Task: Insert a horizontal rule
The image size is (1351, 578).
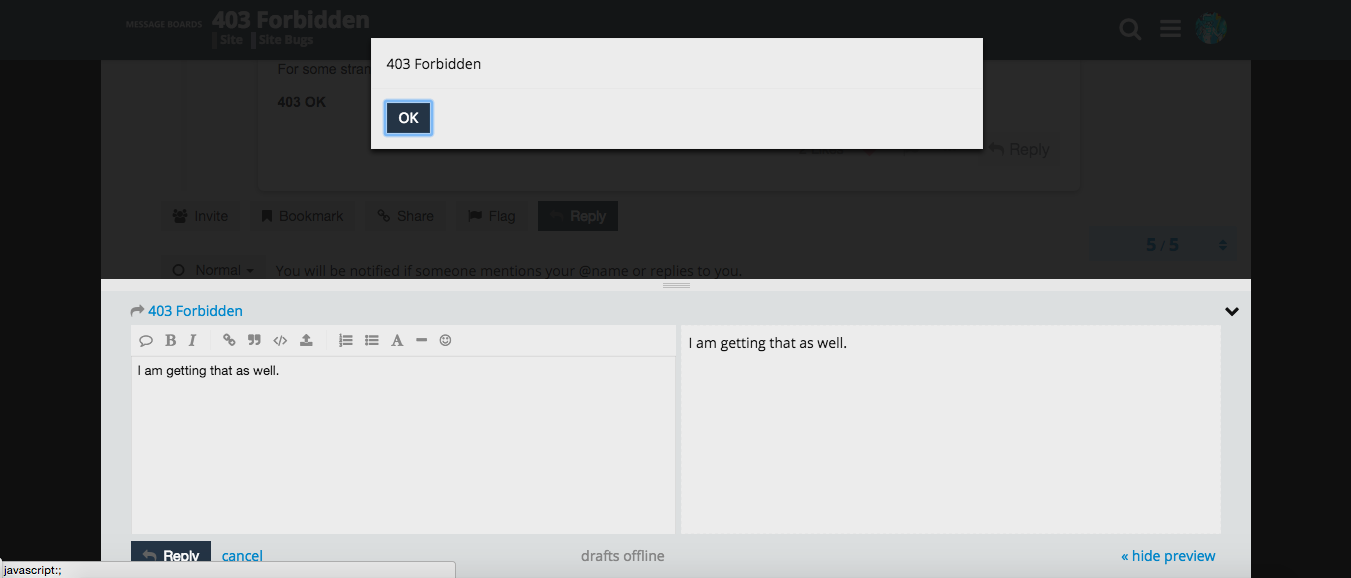Action: pos(421,340)
